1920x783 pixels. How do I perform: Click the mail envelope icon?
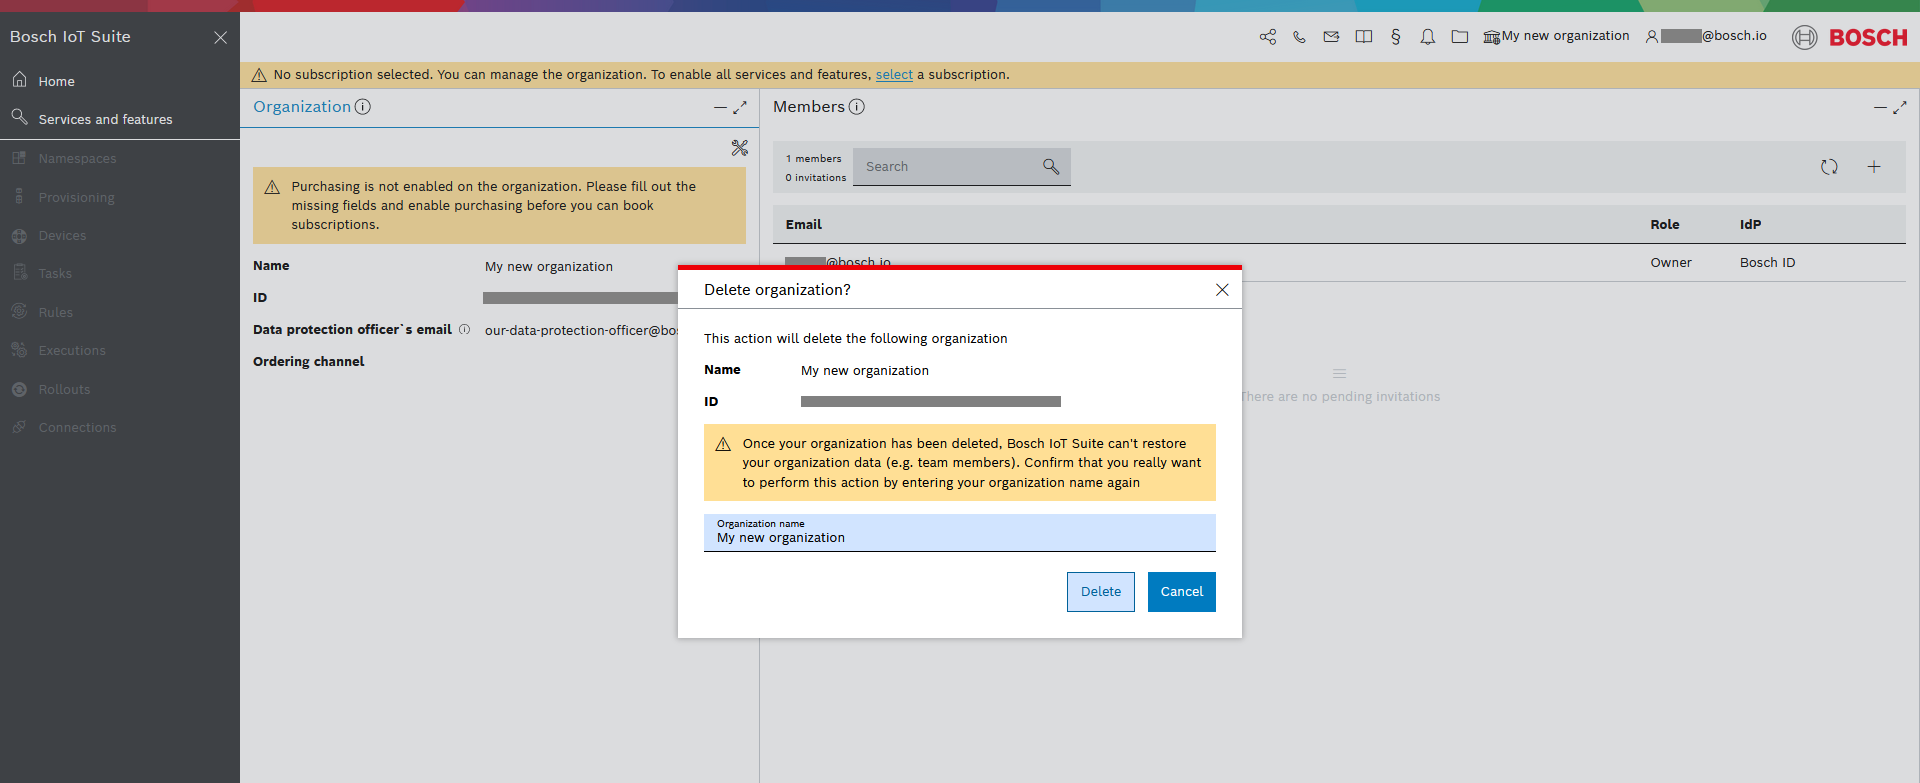(1331, 37)
